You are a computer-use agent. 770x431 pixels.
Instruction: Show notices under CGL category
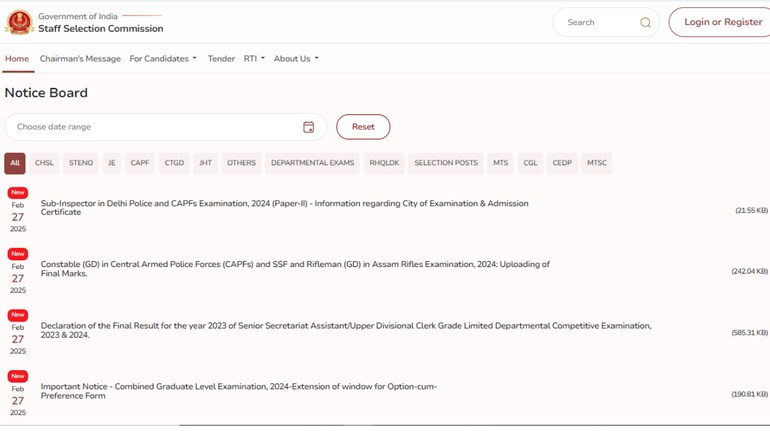pyautogui.click(x=530, y=163)
